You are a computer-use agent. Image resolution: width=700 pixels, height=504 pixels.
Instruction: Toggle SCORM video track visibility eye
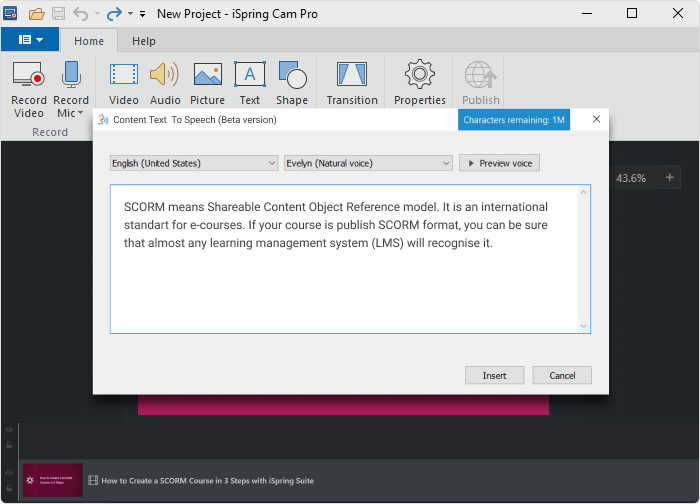click(9, 473)
